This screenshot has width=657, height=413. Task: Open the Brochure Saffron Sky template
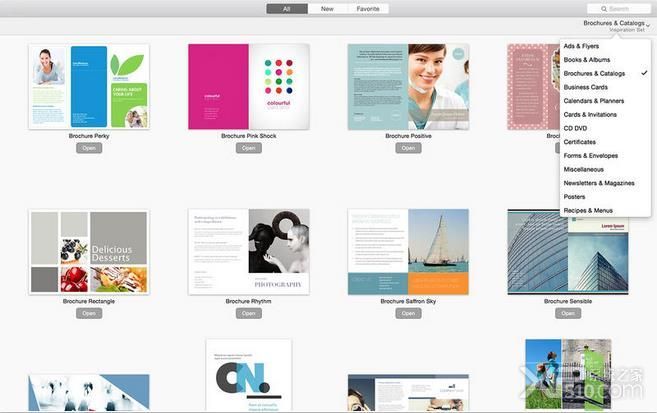pos(408,313)
